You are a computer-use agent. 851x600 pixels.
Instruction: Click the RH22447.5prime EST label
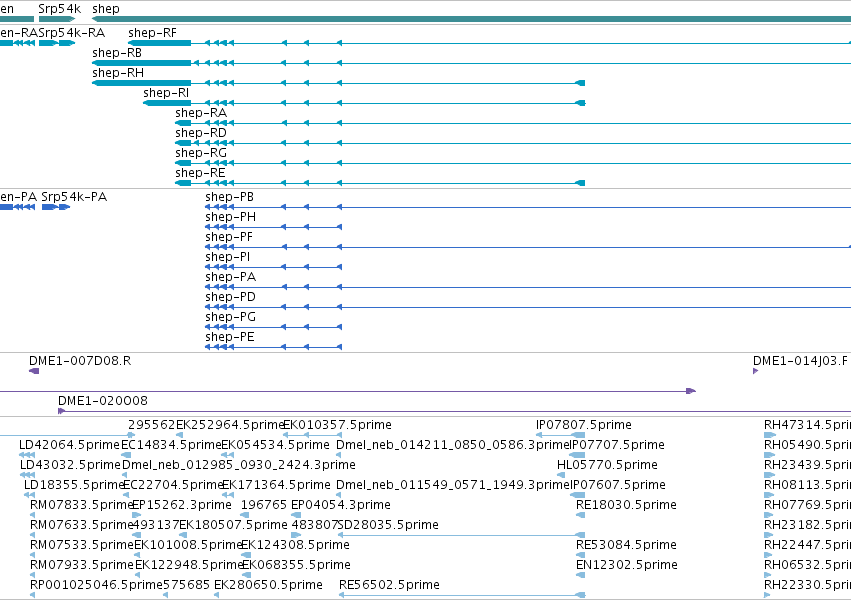point(807,545)
